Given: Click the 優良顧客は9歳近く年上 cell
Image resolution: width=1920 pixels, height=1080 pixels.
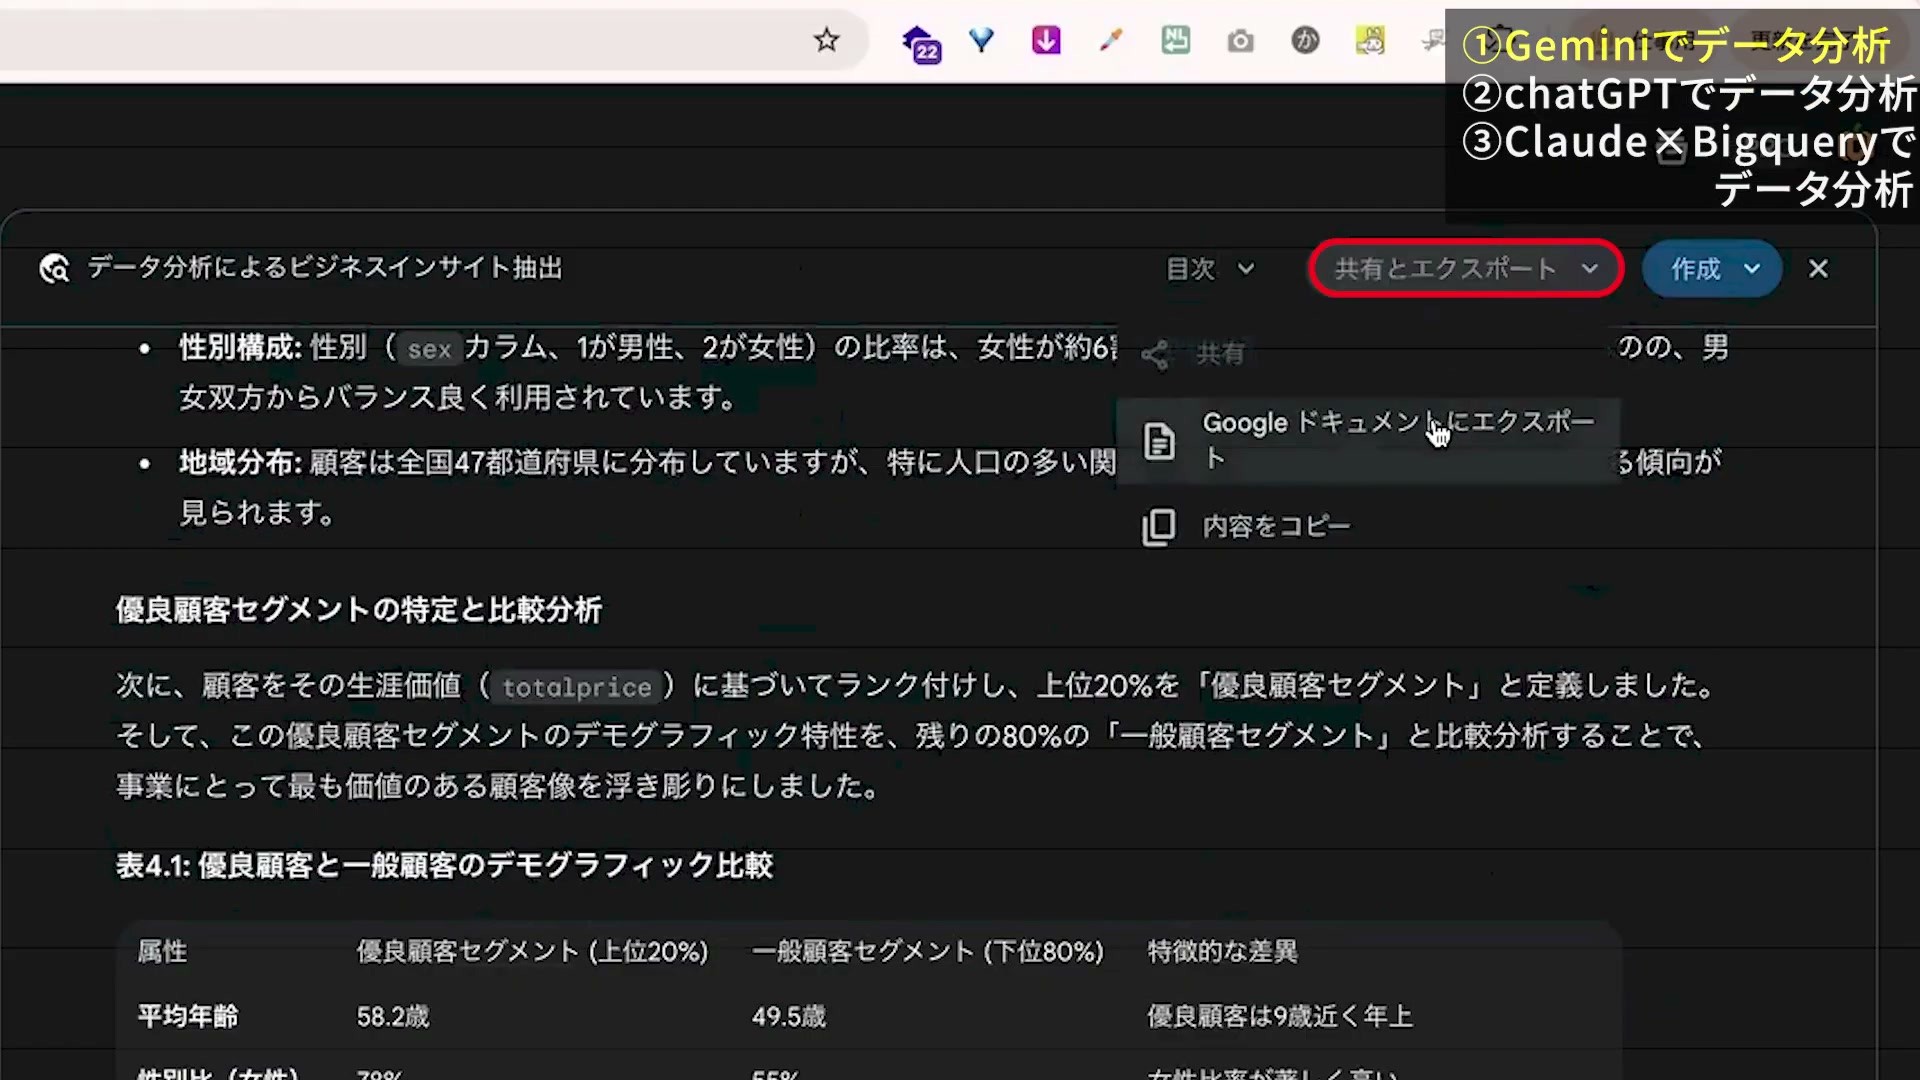Looking at the screenshot, I should click(1280, 1017).
